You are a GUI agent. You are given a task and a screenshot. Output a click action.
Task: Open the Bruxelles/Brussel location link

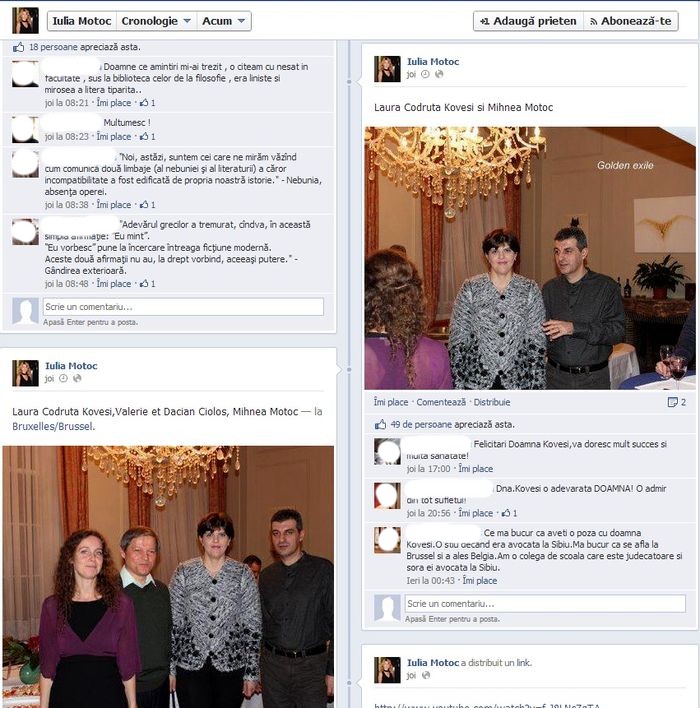tap(53, 426)
